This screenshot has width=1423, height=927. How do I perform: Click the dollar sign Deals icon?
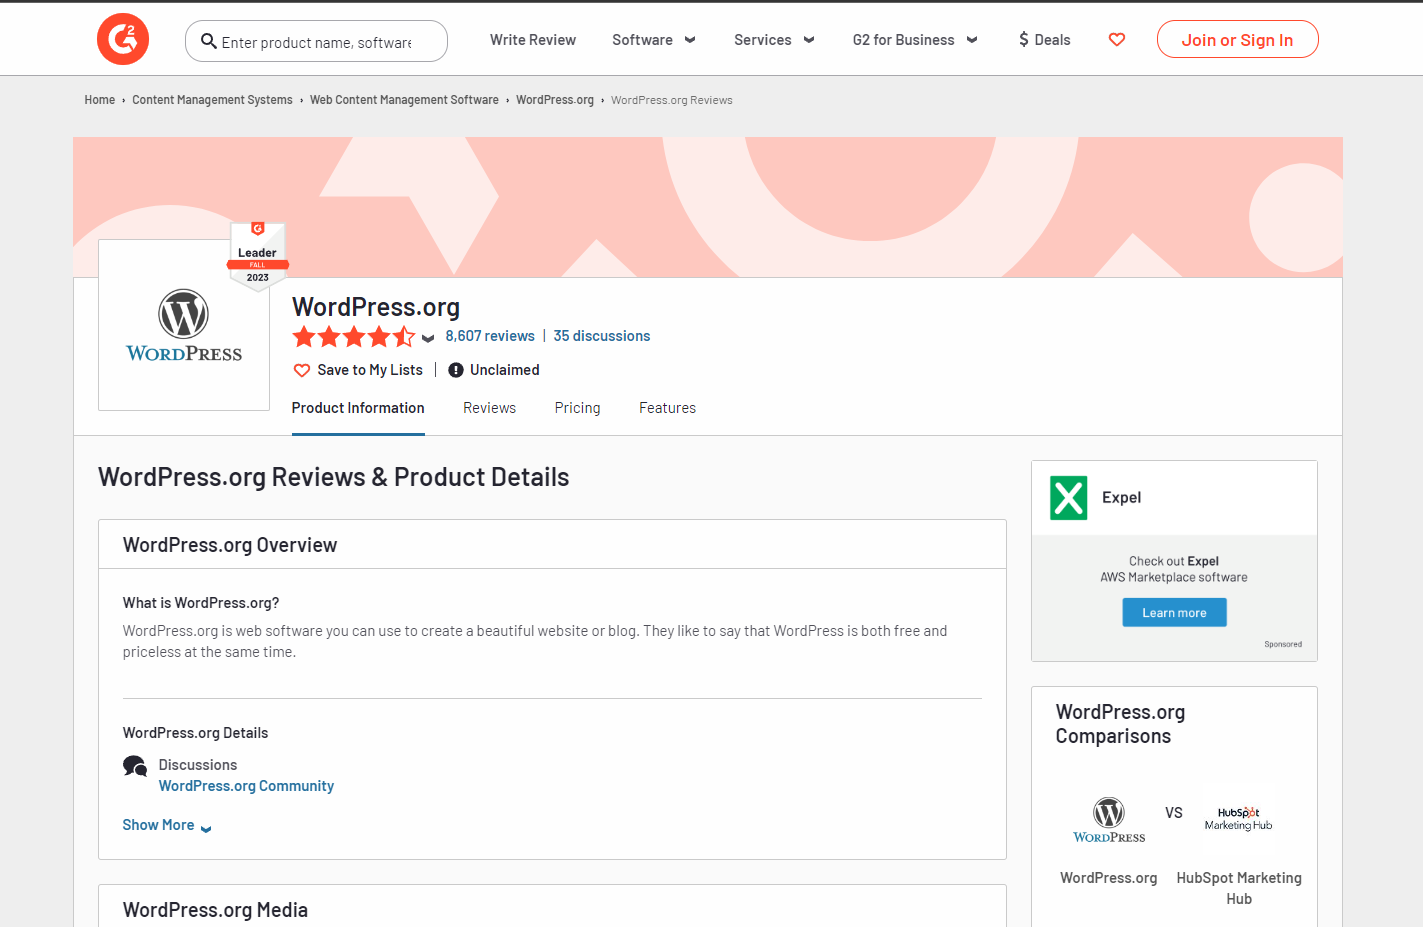pos(1024,40)
